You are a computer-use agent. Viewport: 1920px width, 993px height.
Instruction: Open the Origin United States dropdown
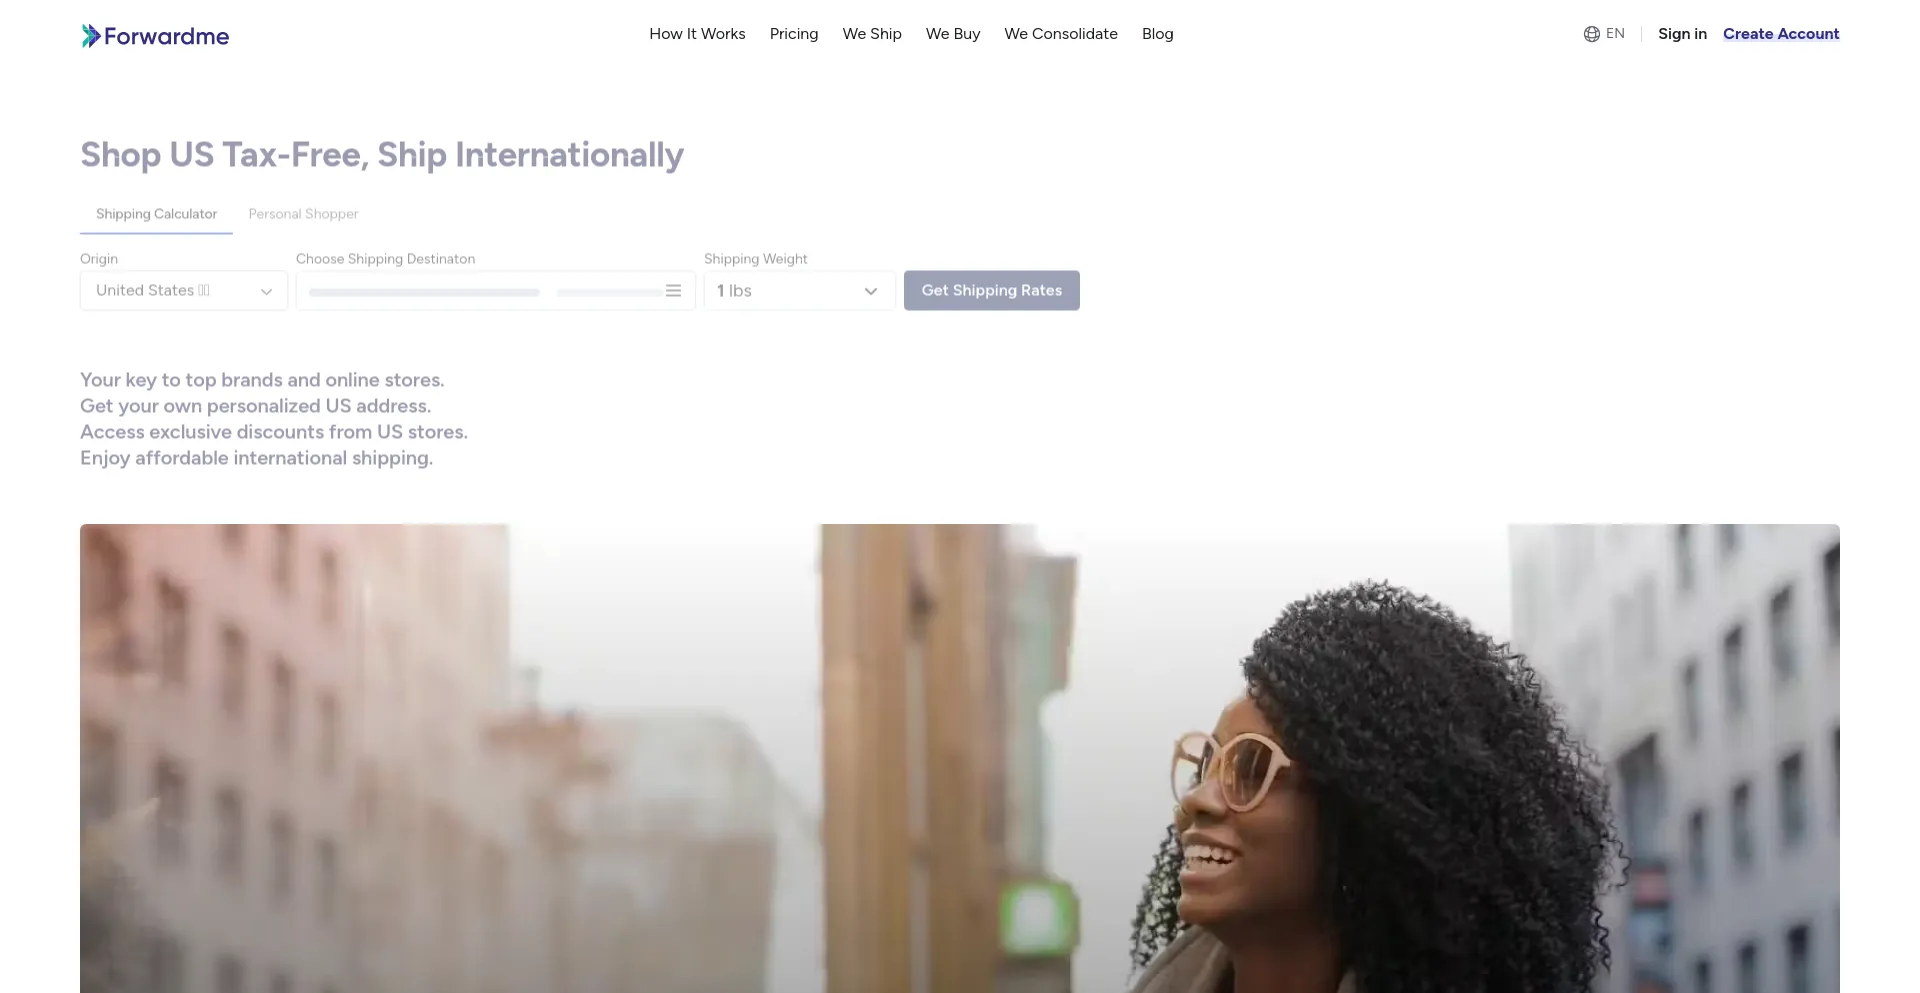coord(184,291)
